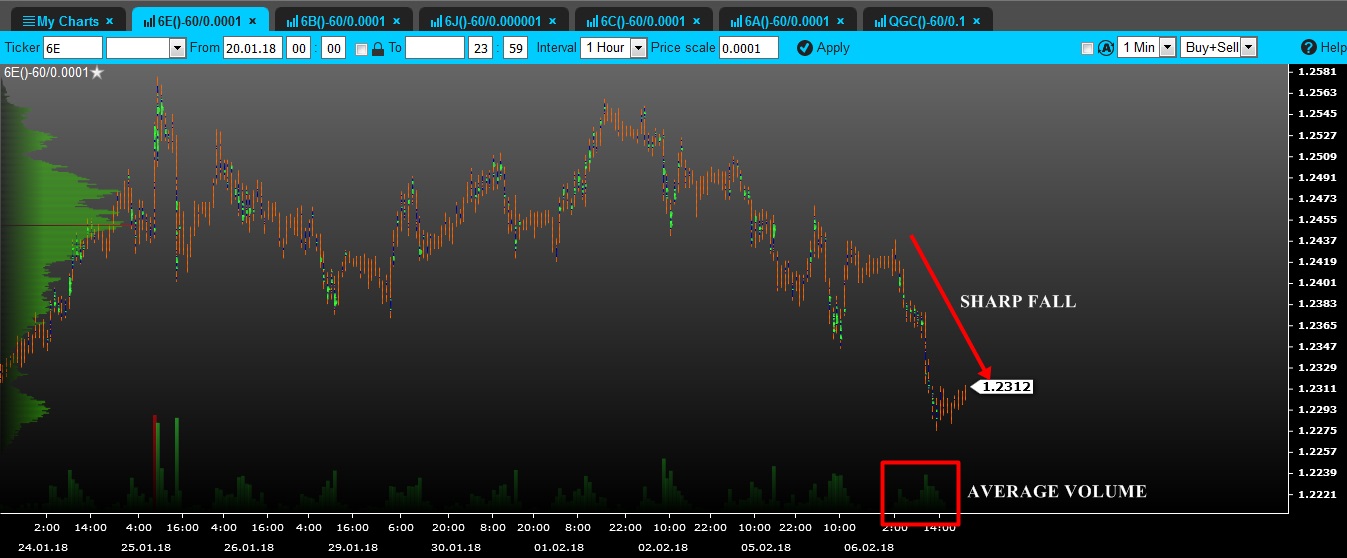Click the From hour field
The width and height of the screenshot is (1347, 558).
(298, 48)
